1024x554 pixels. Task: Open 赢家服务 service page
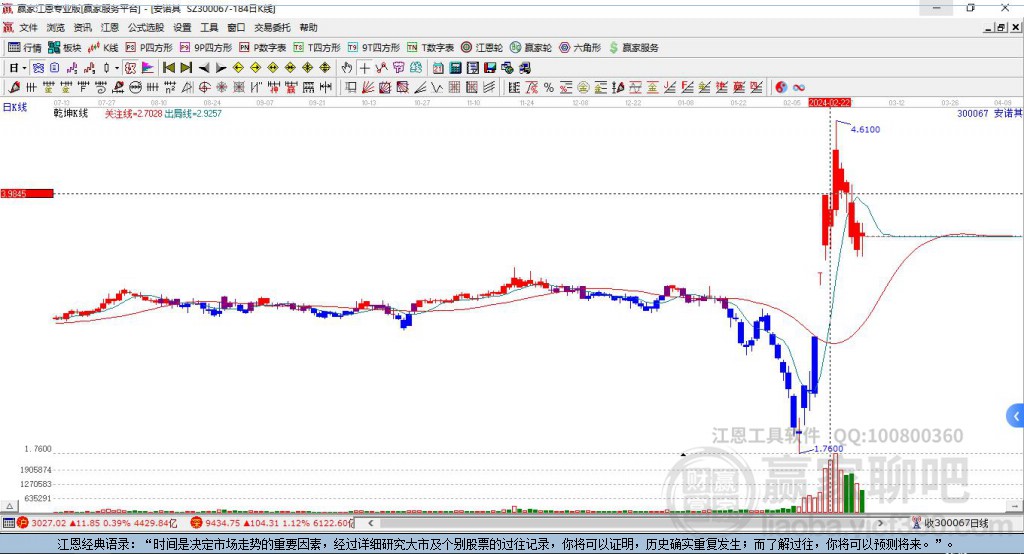(633, 48)
